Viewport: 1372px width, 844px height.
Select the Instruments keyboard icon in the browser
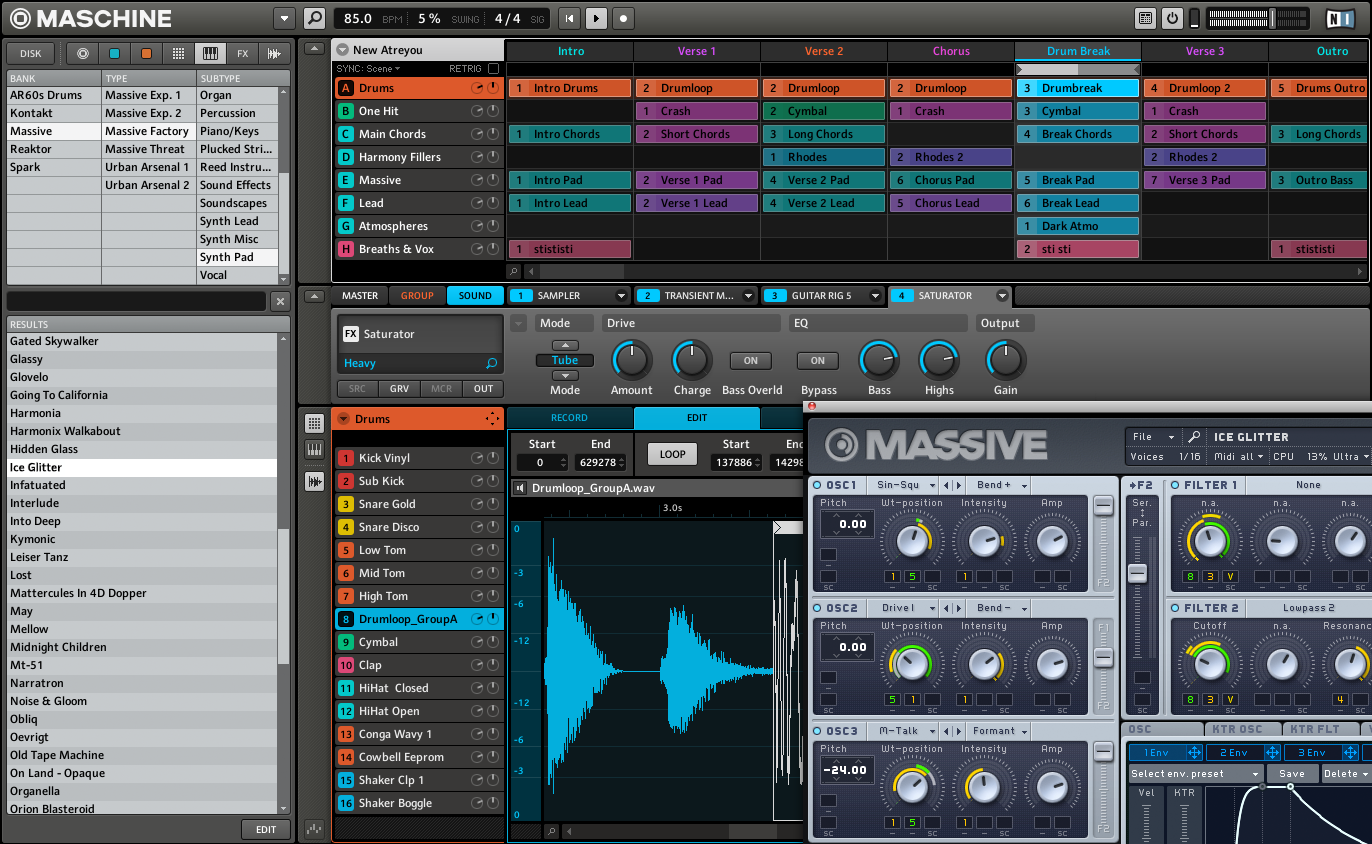[x=210, y=54]
